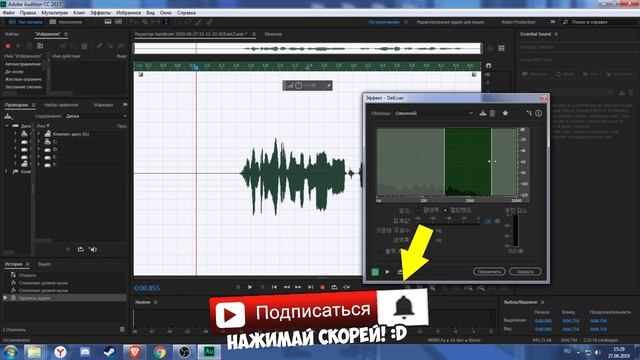
Task: Expand drive C: in media browser
Action: [39, 142]
